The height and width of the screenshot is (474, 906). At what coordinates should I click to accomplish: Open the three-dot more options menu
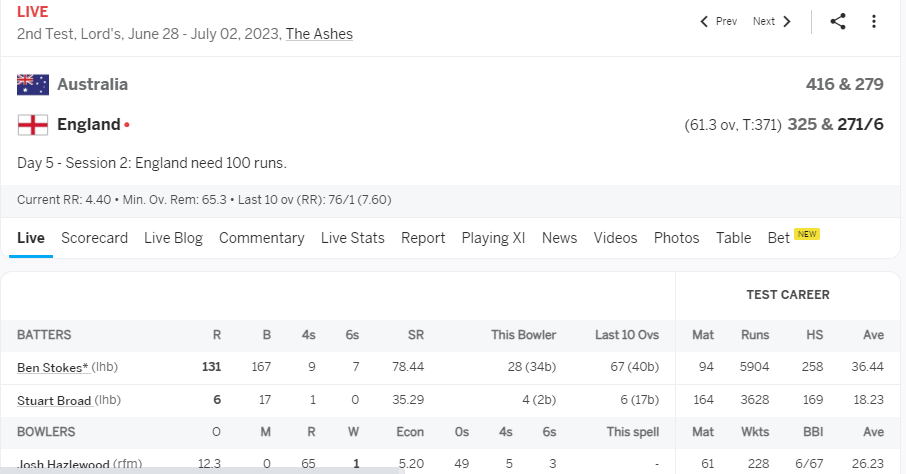874,21
